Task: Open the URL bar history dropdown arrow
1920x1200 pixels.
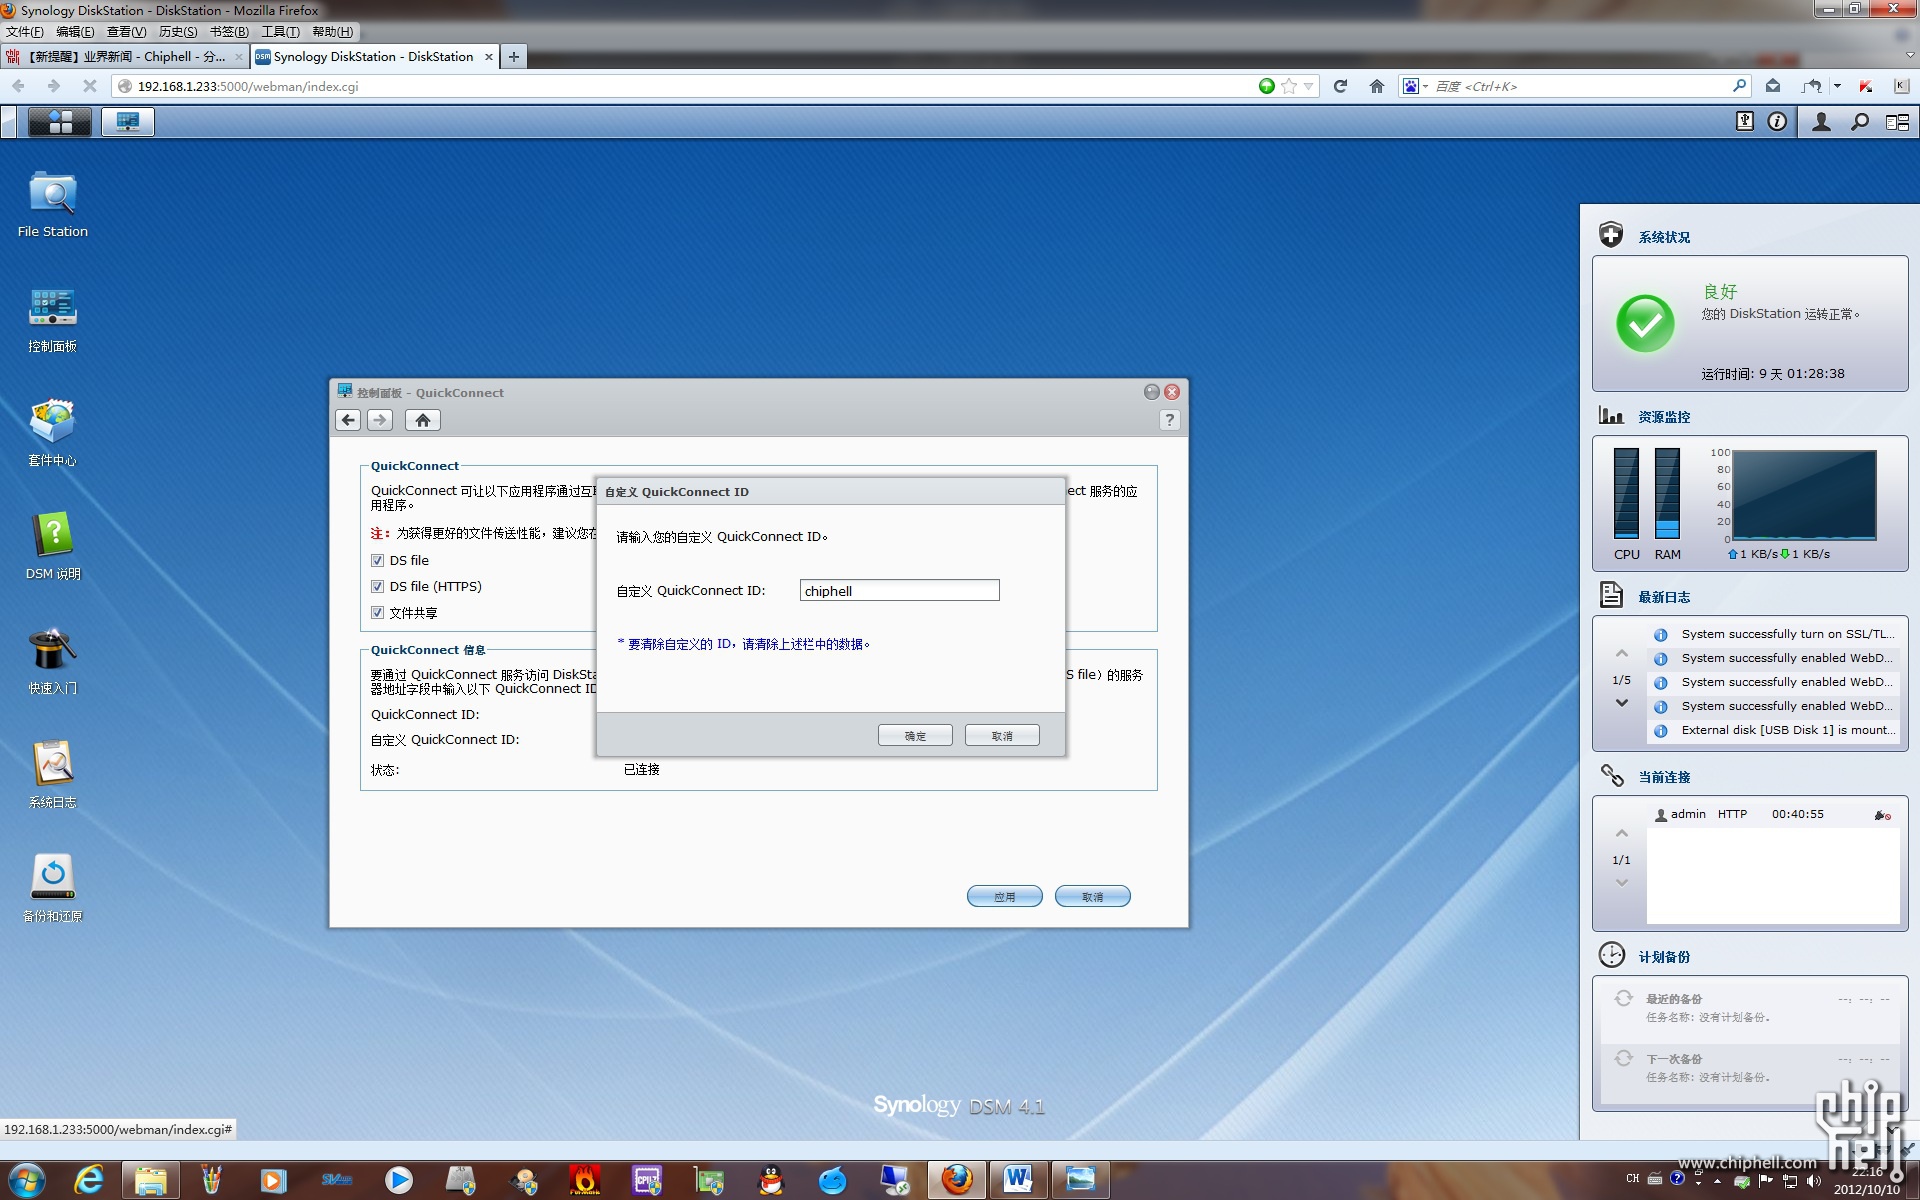Action: 1308,87
